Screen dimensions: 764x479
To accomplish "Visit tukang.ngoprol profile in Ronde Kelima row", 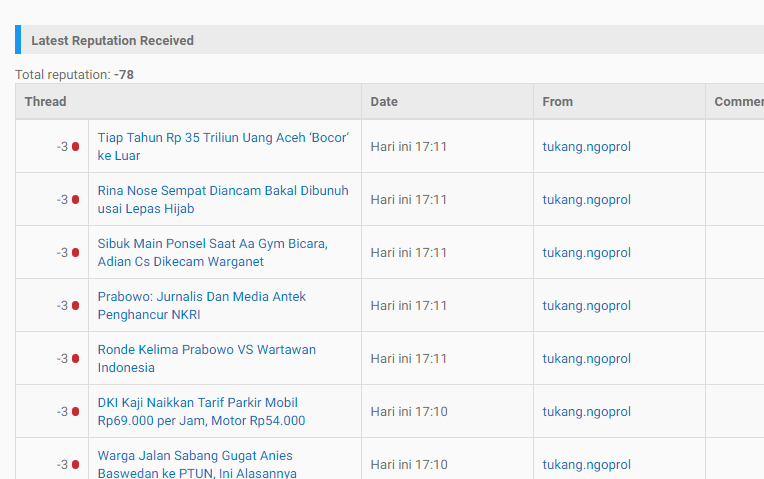I will point(587,359).
